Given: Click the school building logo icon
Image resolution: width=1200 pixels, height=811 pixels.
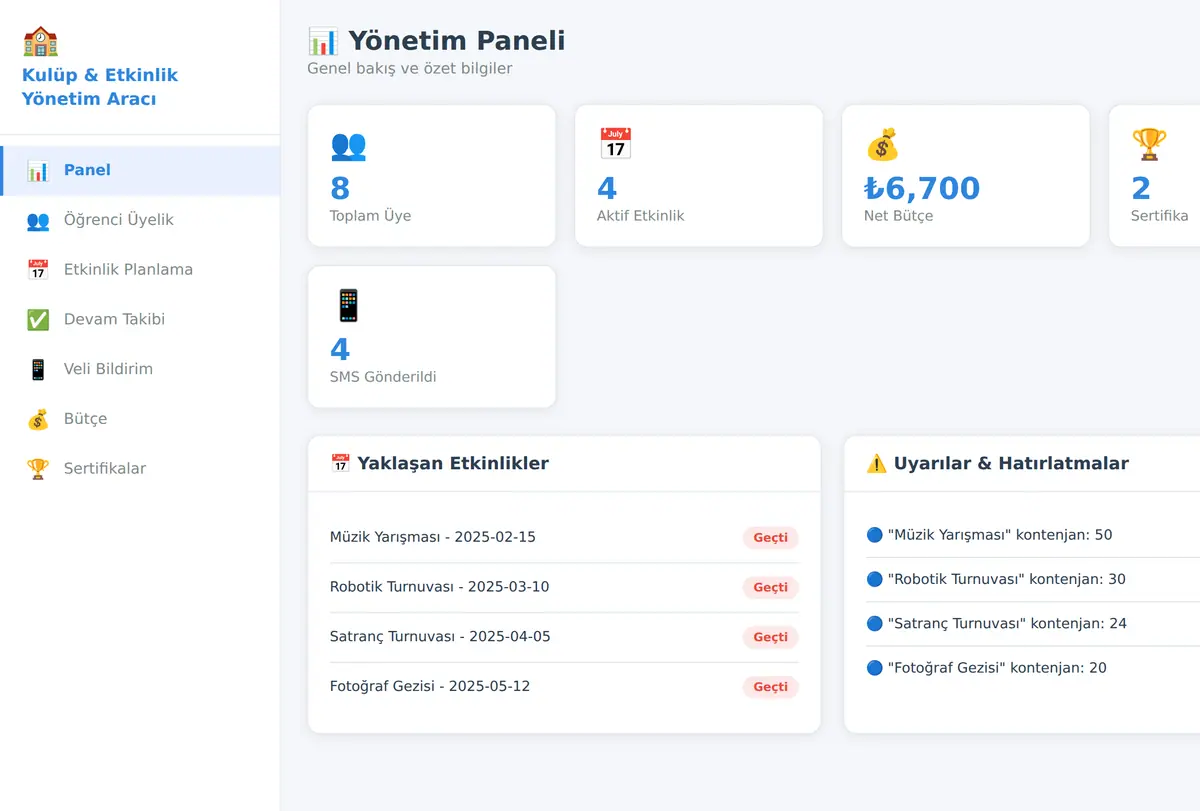Looking at the screenshot, I should (x=40, y=41).
